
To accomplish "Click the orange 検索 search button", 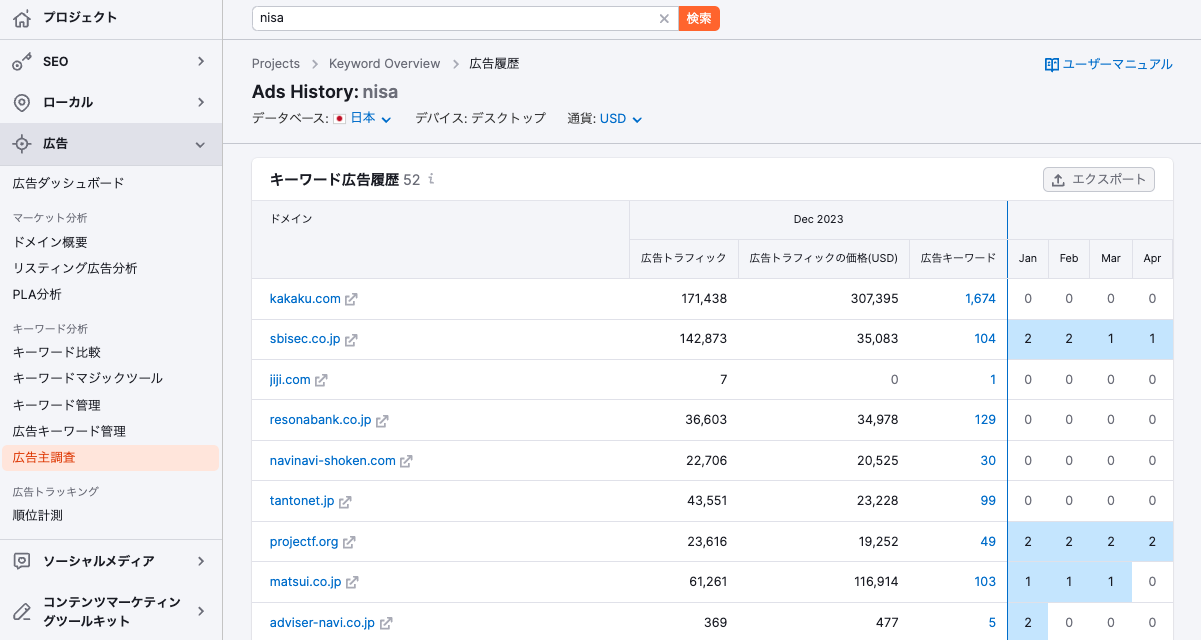I will 699,18.
